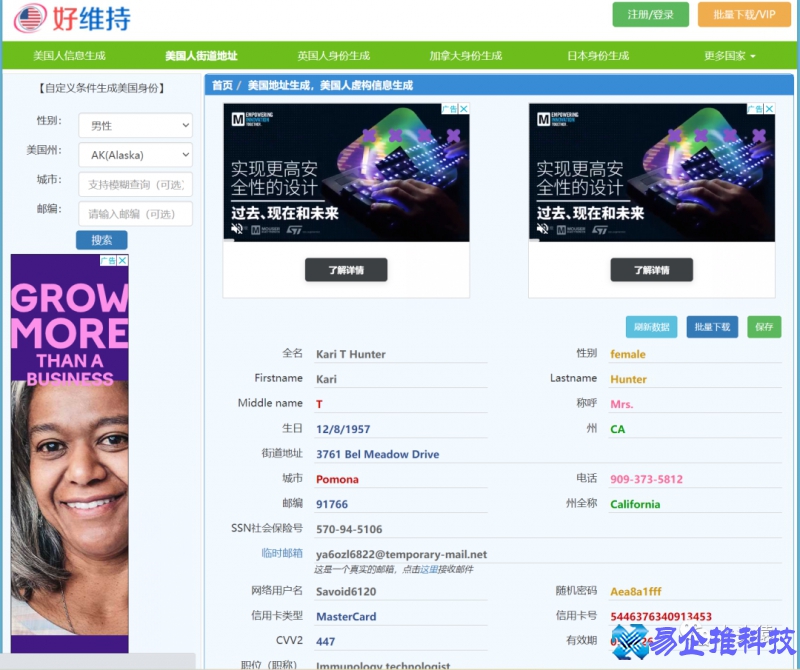Open the 性别 gender dropdown showing 男性
This screenshot has height=670, width=800.
click(135, 124)
